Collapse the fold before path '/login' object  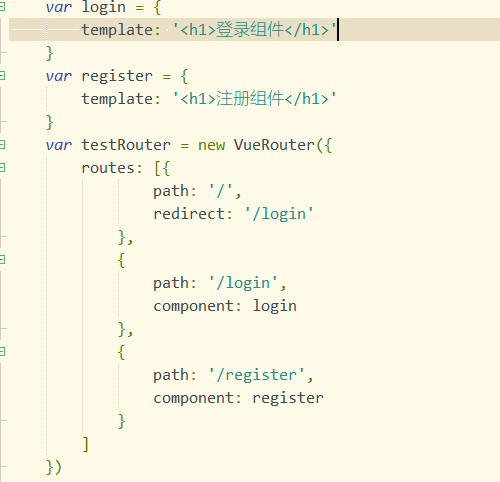(x=2, y=260)
